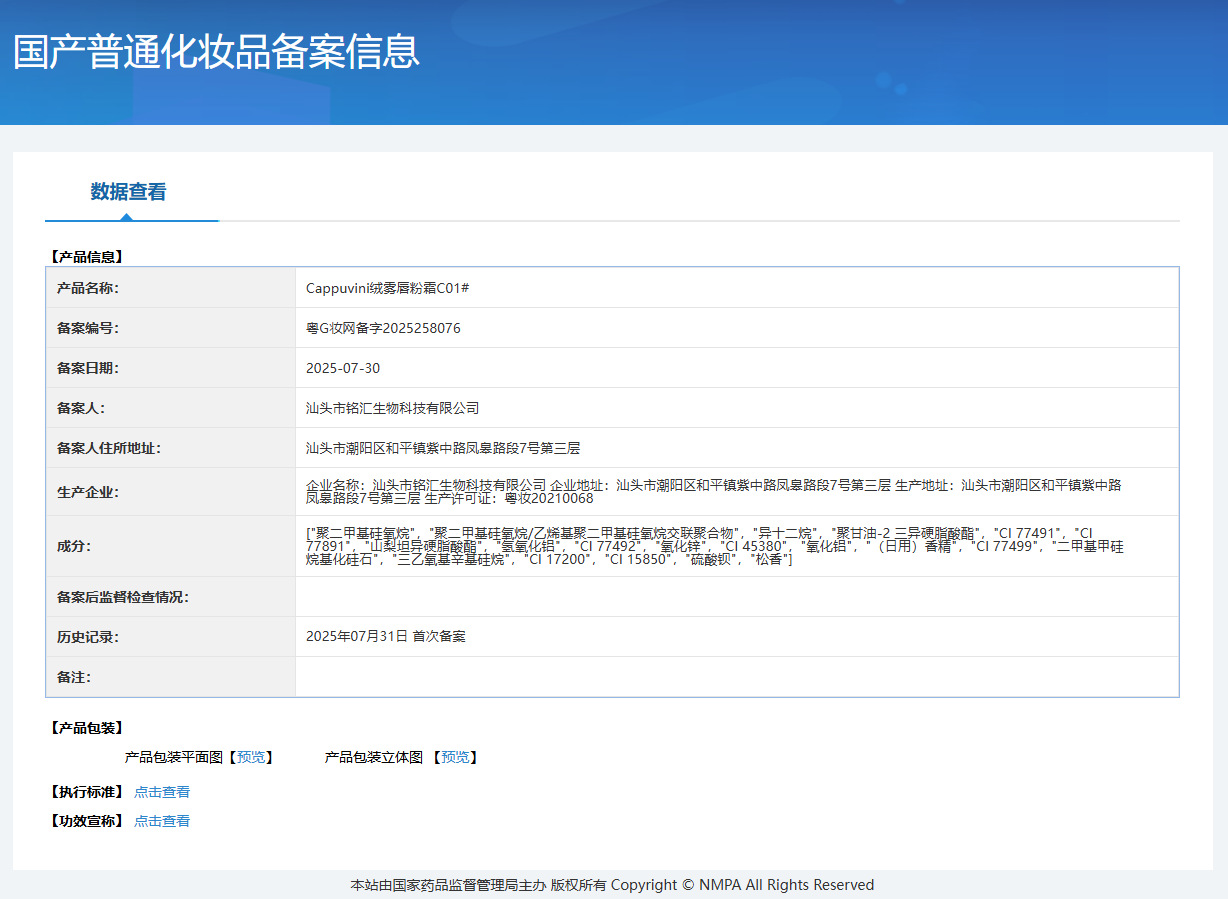Screen dimensions: 1228x899
Task: Select filing date 2025-07-30
Action: click(343, 368)
